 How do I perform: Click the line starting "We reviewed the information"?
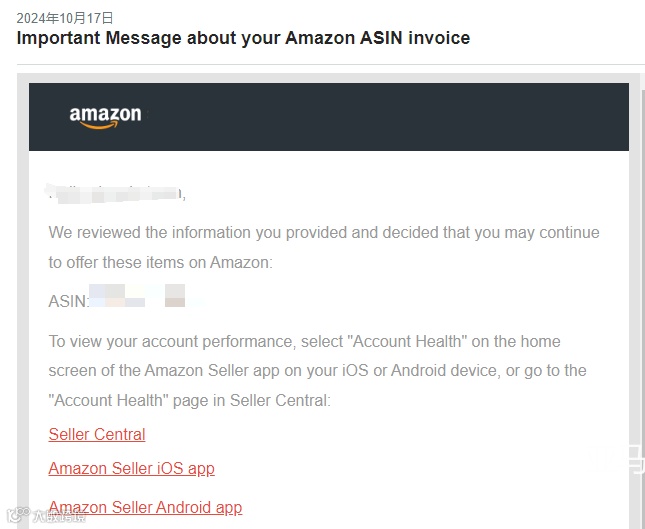[x=324, y=233]
